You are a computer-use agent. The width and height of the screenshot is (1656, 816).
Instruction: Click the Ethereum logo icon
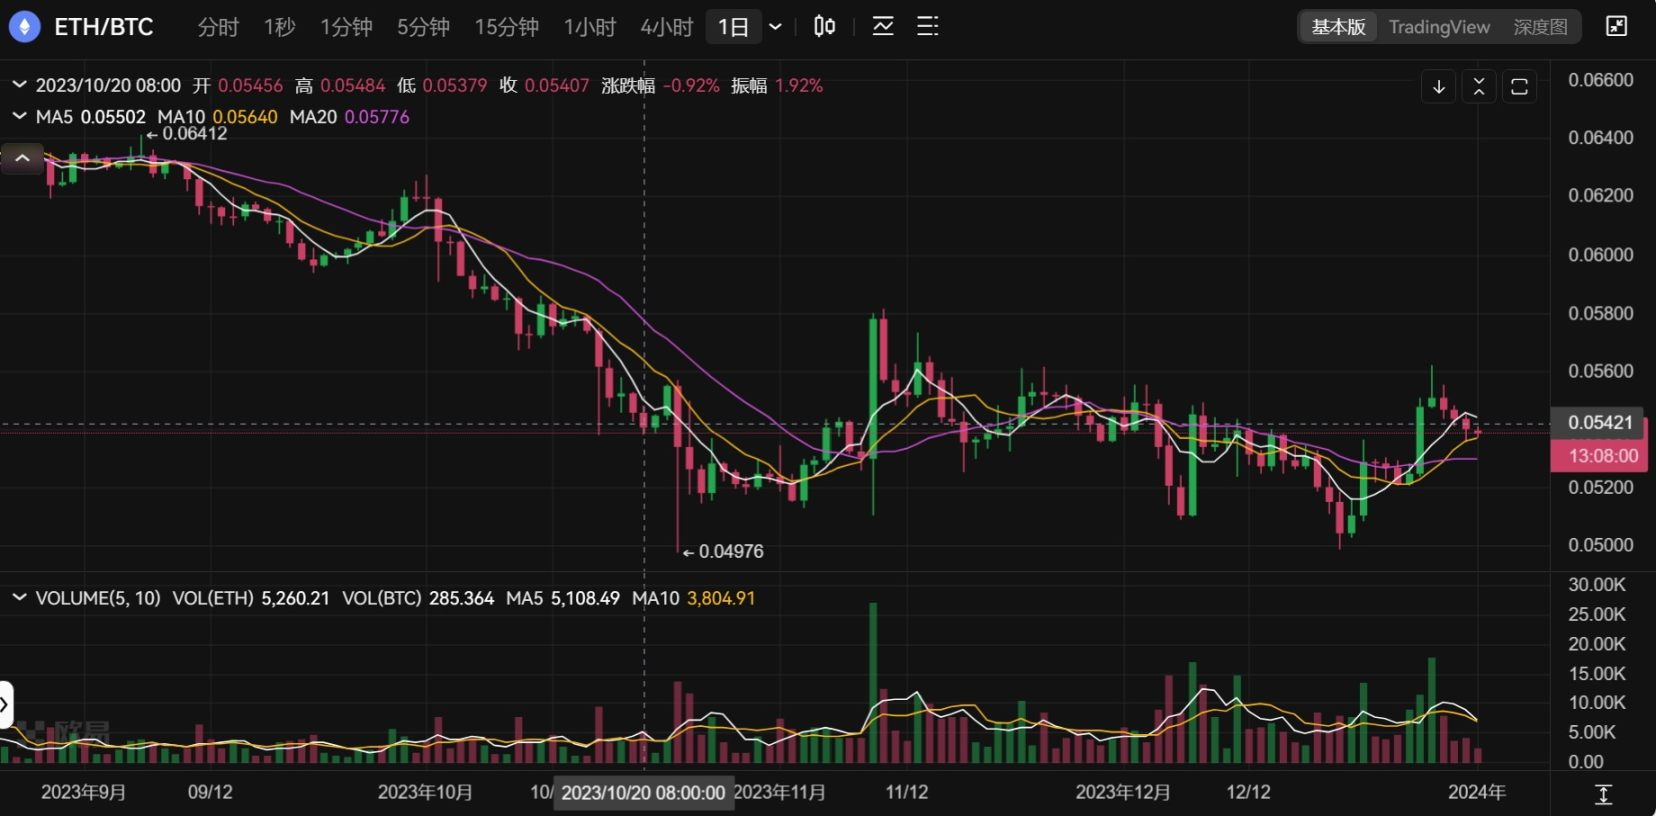[24, 27]
